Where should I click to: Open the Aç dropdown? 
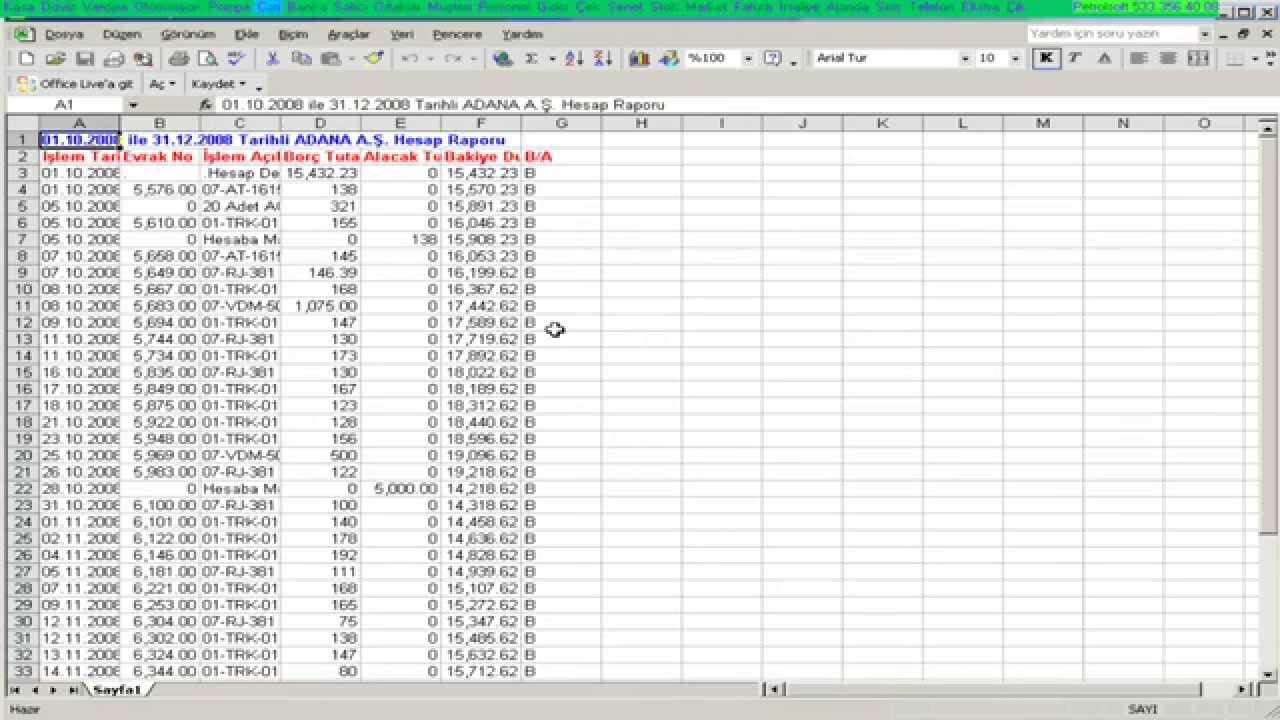tap(162, 84)
